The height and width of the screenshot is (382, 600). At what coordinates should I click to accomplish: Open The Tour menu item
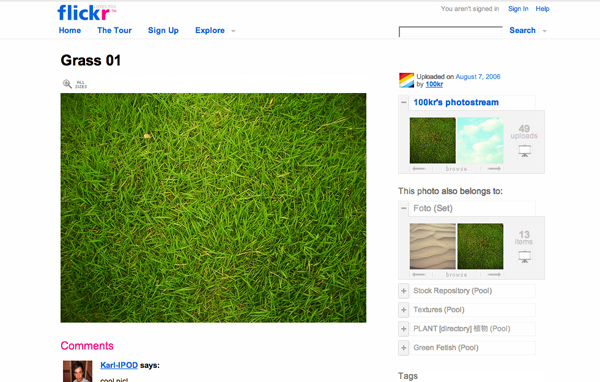[x=114, y=30]
